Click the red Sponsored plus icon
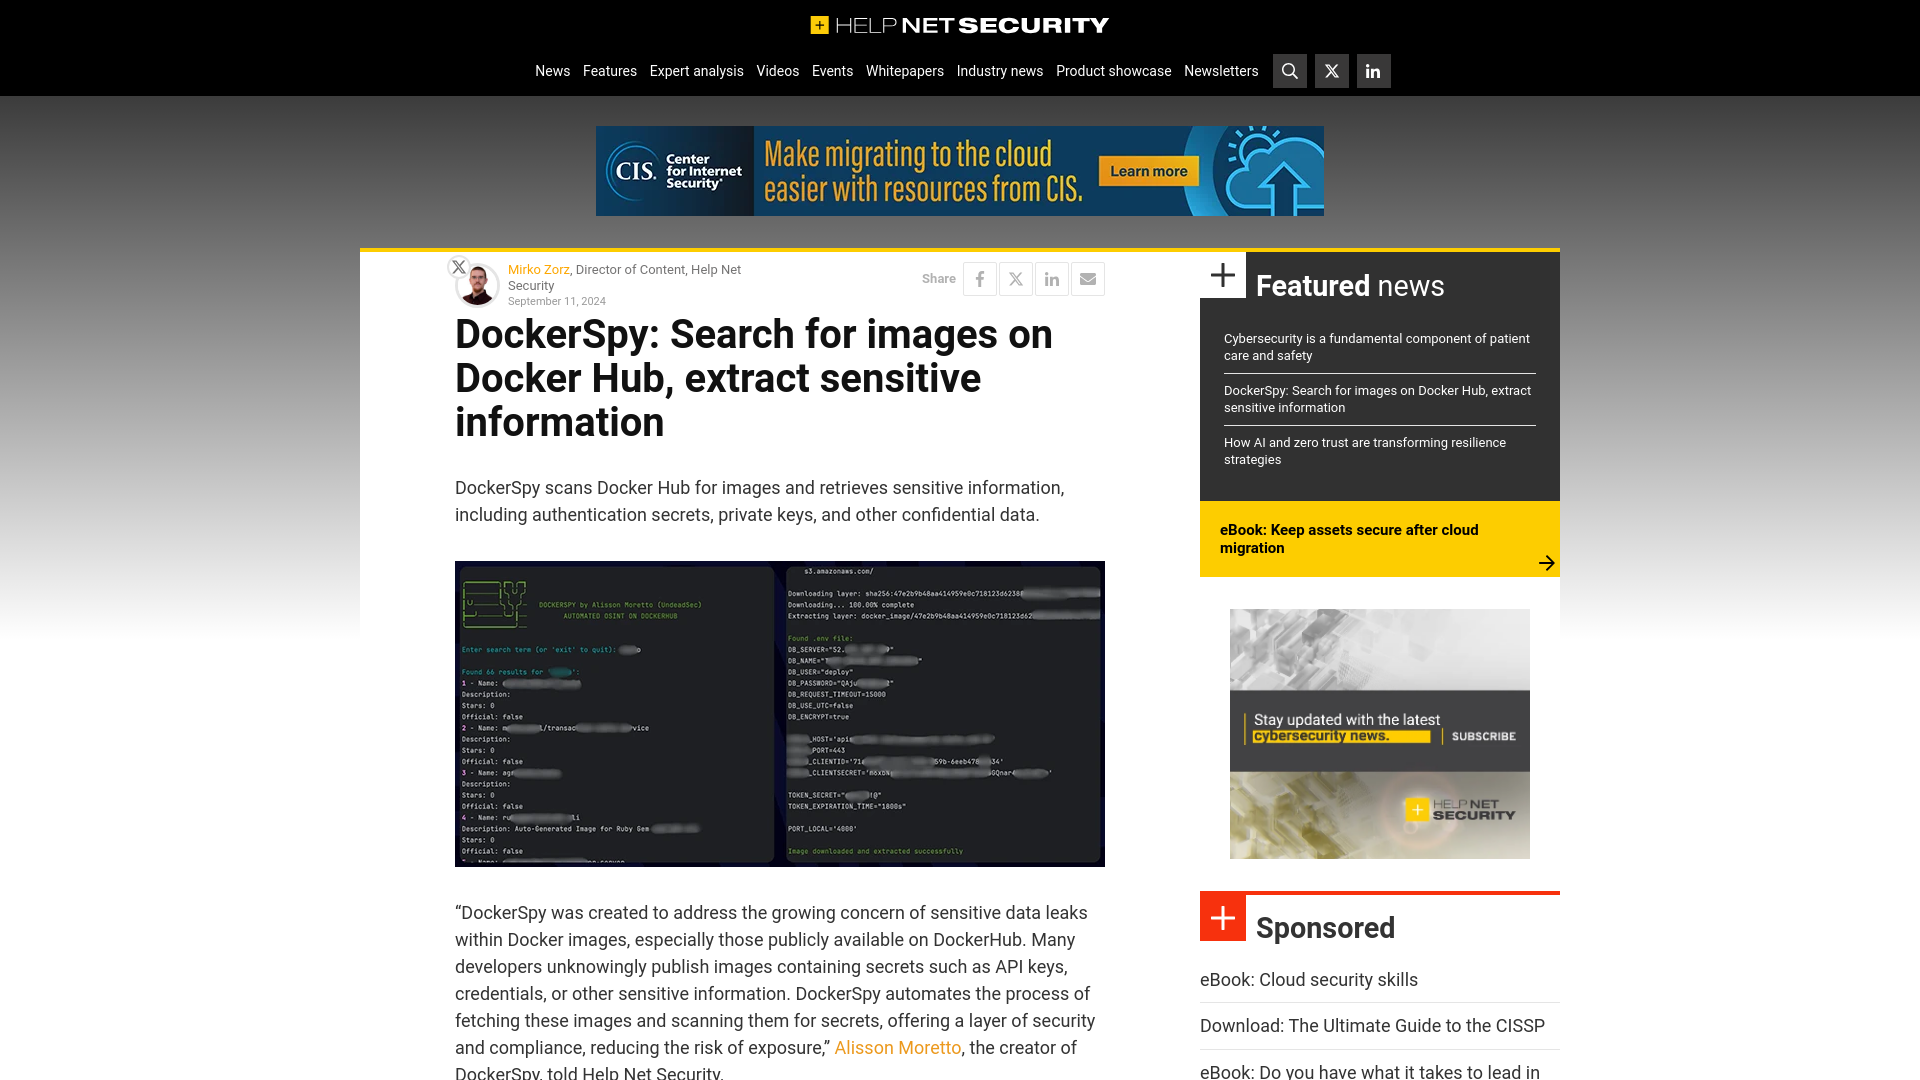Viewport: 1920px width, 1080px height. click(1223, 918)
